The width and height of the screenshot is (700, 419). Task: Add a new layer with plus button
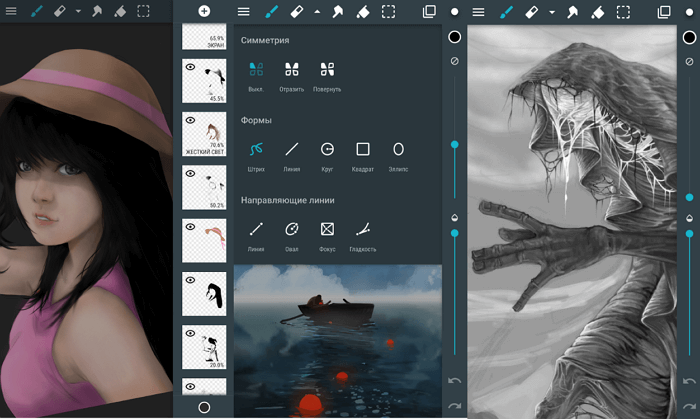tap(204, 11)
